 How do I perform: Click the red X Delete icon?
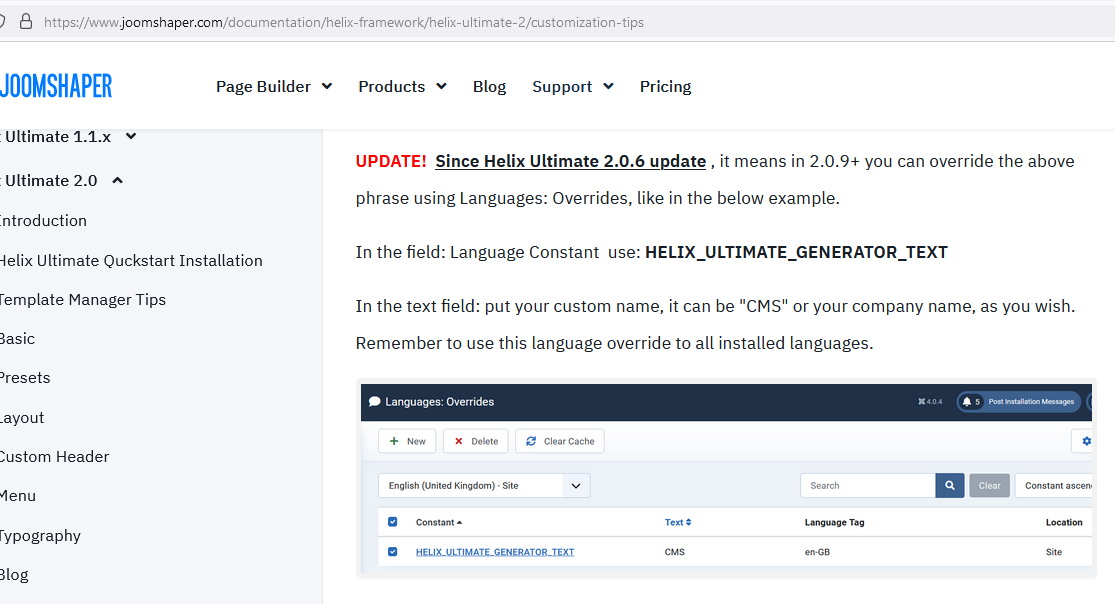458,441
